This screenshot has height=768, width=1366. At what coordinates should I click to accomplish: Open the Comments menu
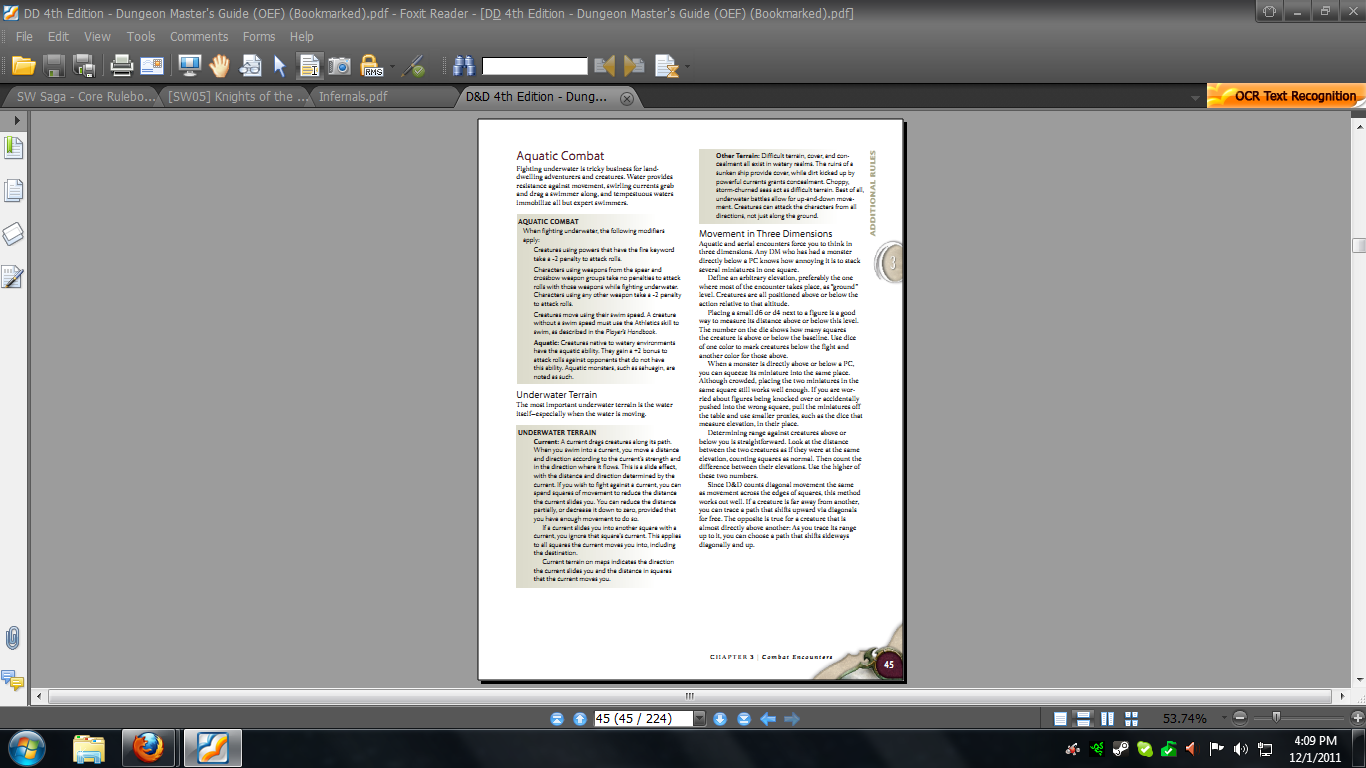point(199,36)
